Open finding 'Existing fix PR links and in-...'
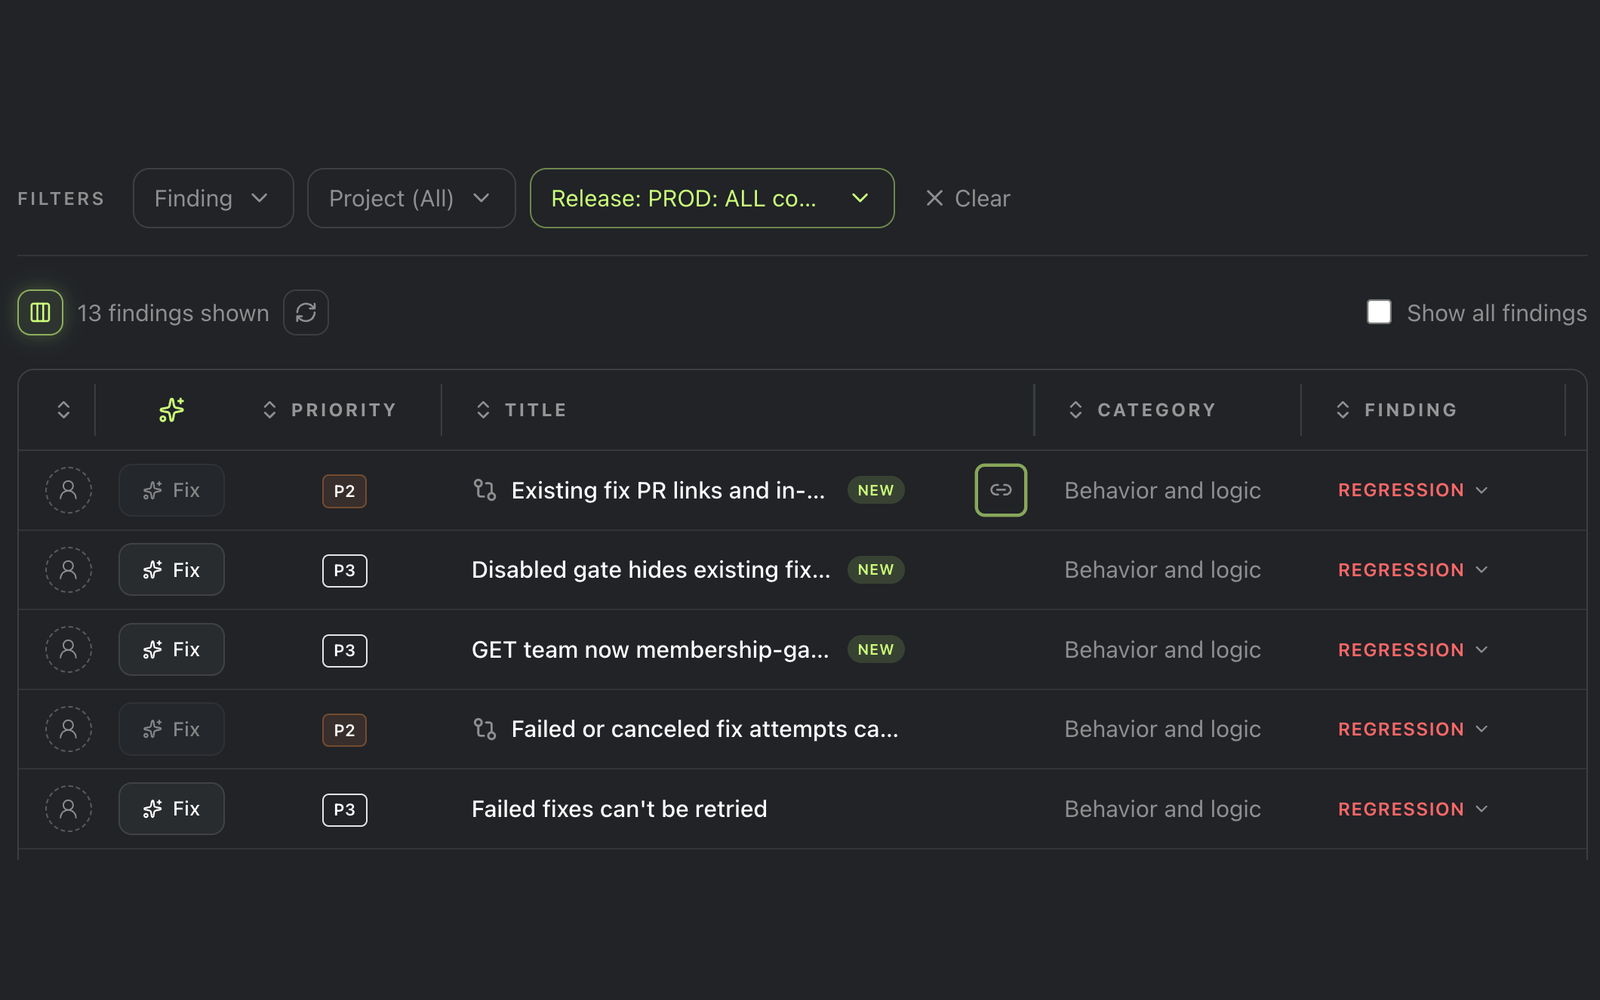This screenshot has width=1600, height=1000. coord(668,490)
